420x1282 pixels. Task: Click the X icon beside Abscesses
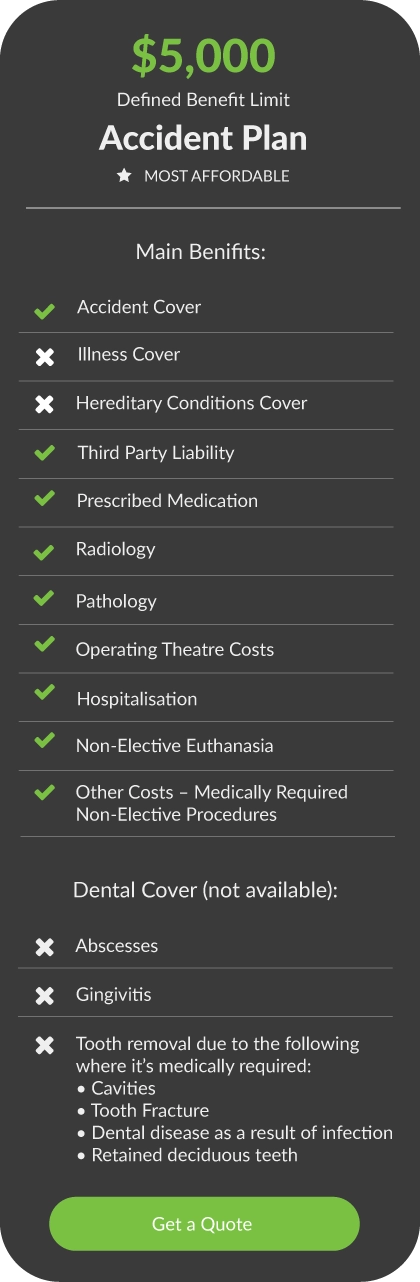tap(45, 947)
